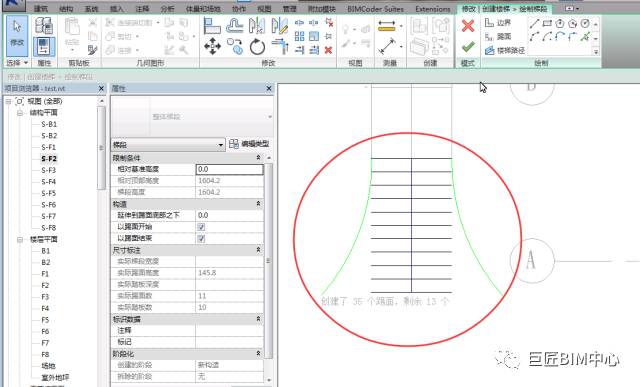The height and width of the screenshot is (387, 640).
Task: Open the 体量和场地 ribbon tab
Action: (x=203, y=9)
